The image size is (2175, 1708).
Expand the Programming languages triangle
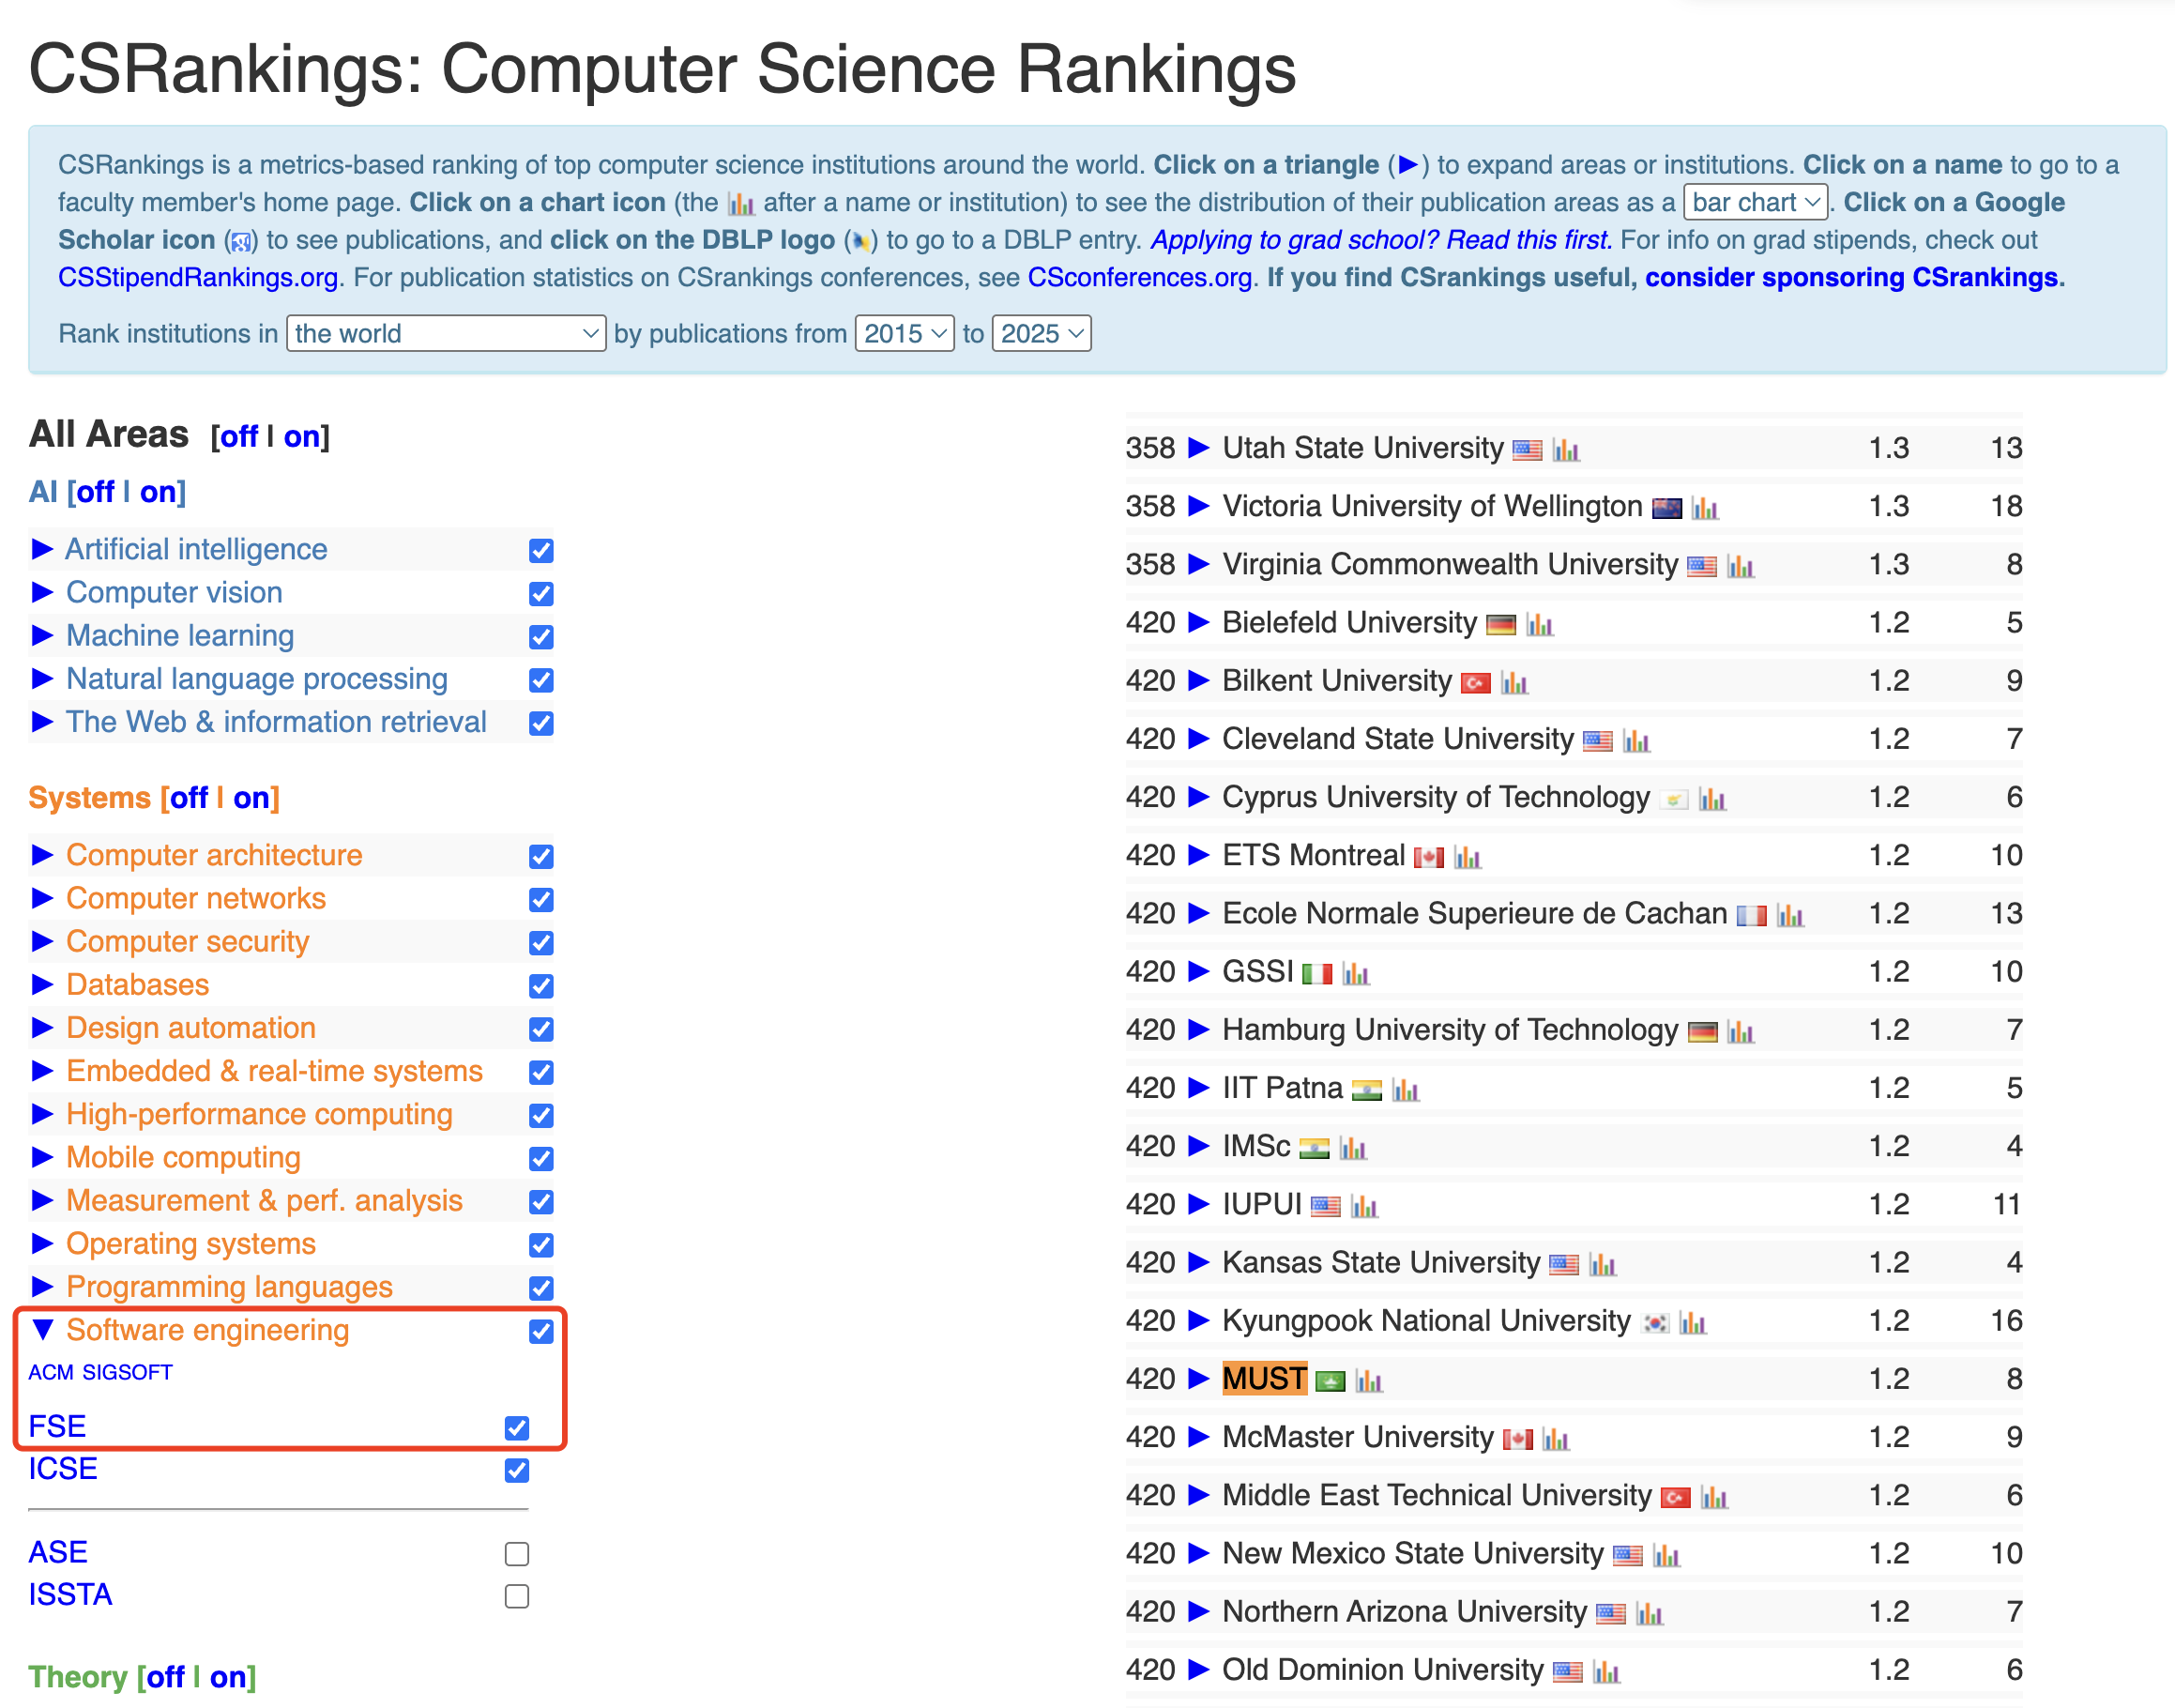pos(42,1286)
